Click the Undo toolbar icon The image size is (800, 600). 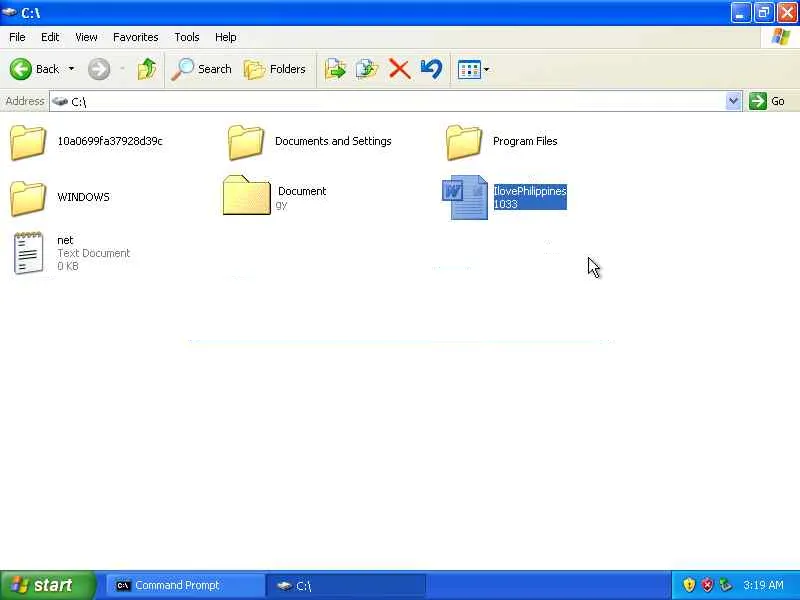click(431, 69)
